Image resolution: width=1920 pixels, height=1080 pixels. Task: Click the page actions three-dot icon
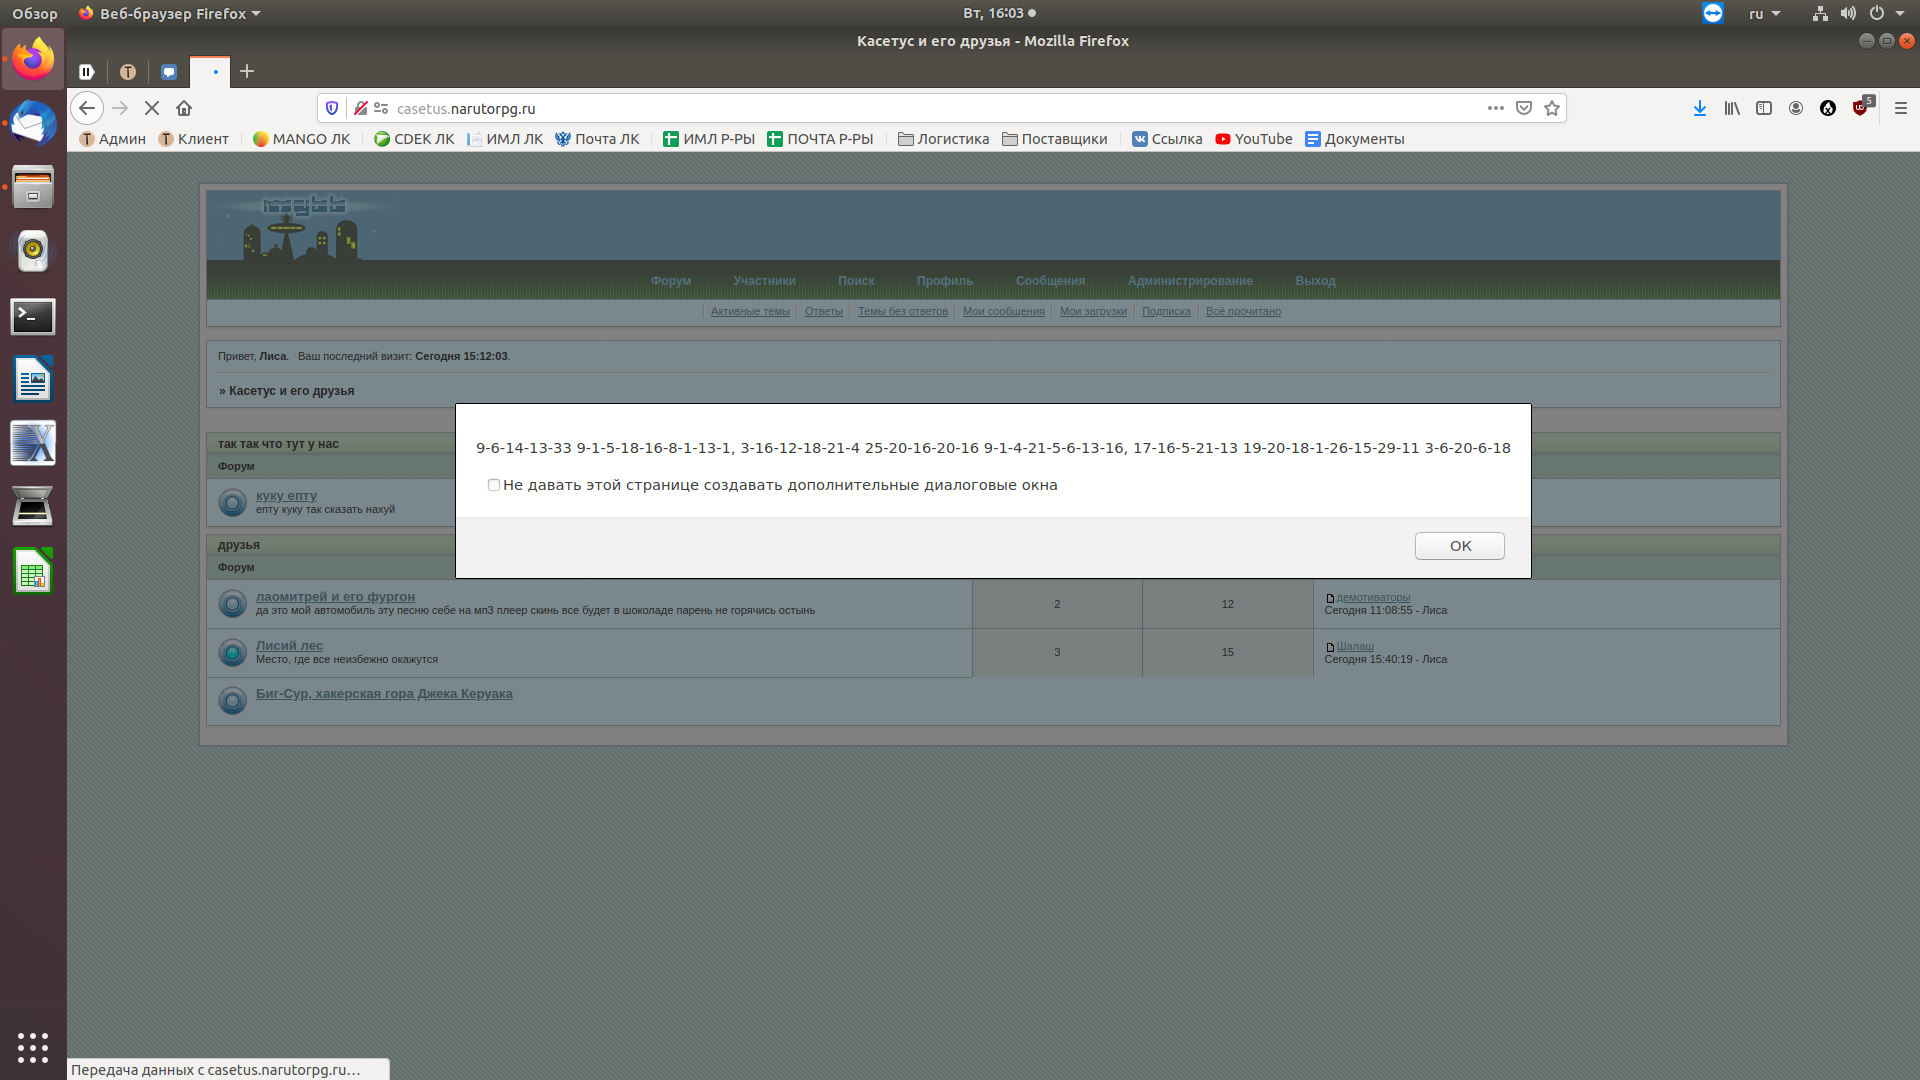pos(1495,108)
